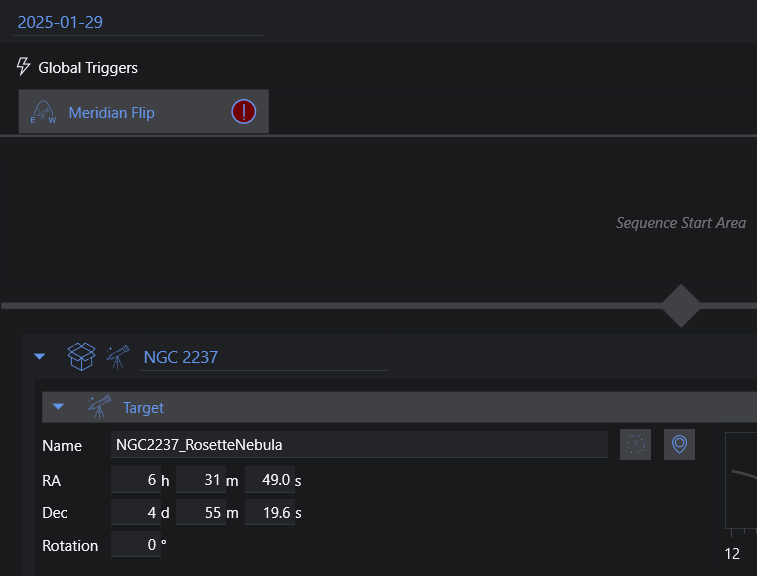The height and width of the screenshot is (576, 757).
Task: Click the Dec minutes field showing 55
Action: coord(200,512)
